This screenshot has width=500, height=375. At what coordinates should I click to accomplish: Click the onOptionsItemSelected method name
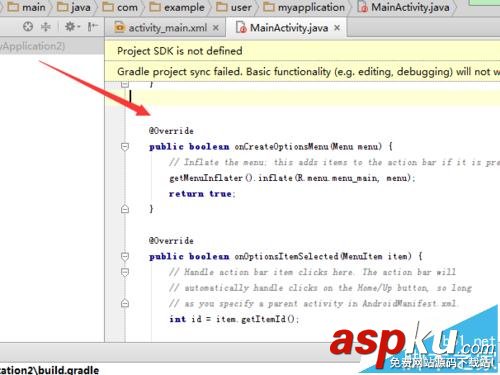click(x=286, y=256)
